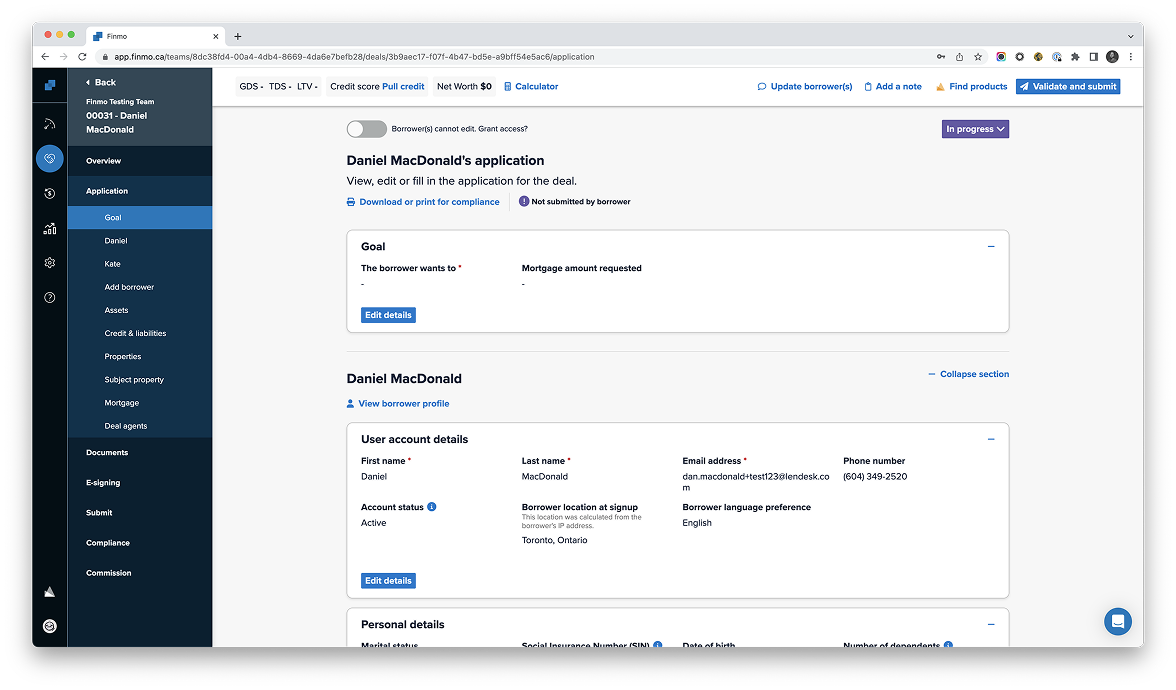
Task: Collapse the Goal card
Action: 991,247
